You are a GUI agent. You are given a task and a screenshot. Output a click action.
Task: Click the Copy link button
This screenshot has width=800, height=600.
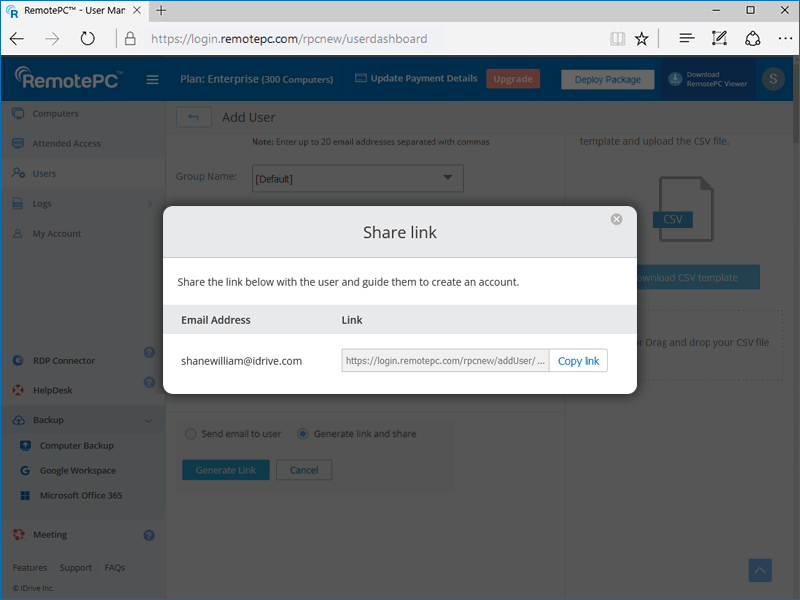(x=578, y=361)
